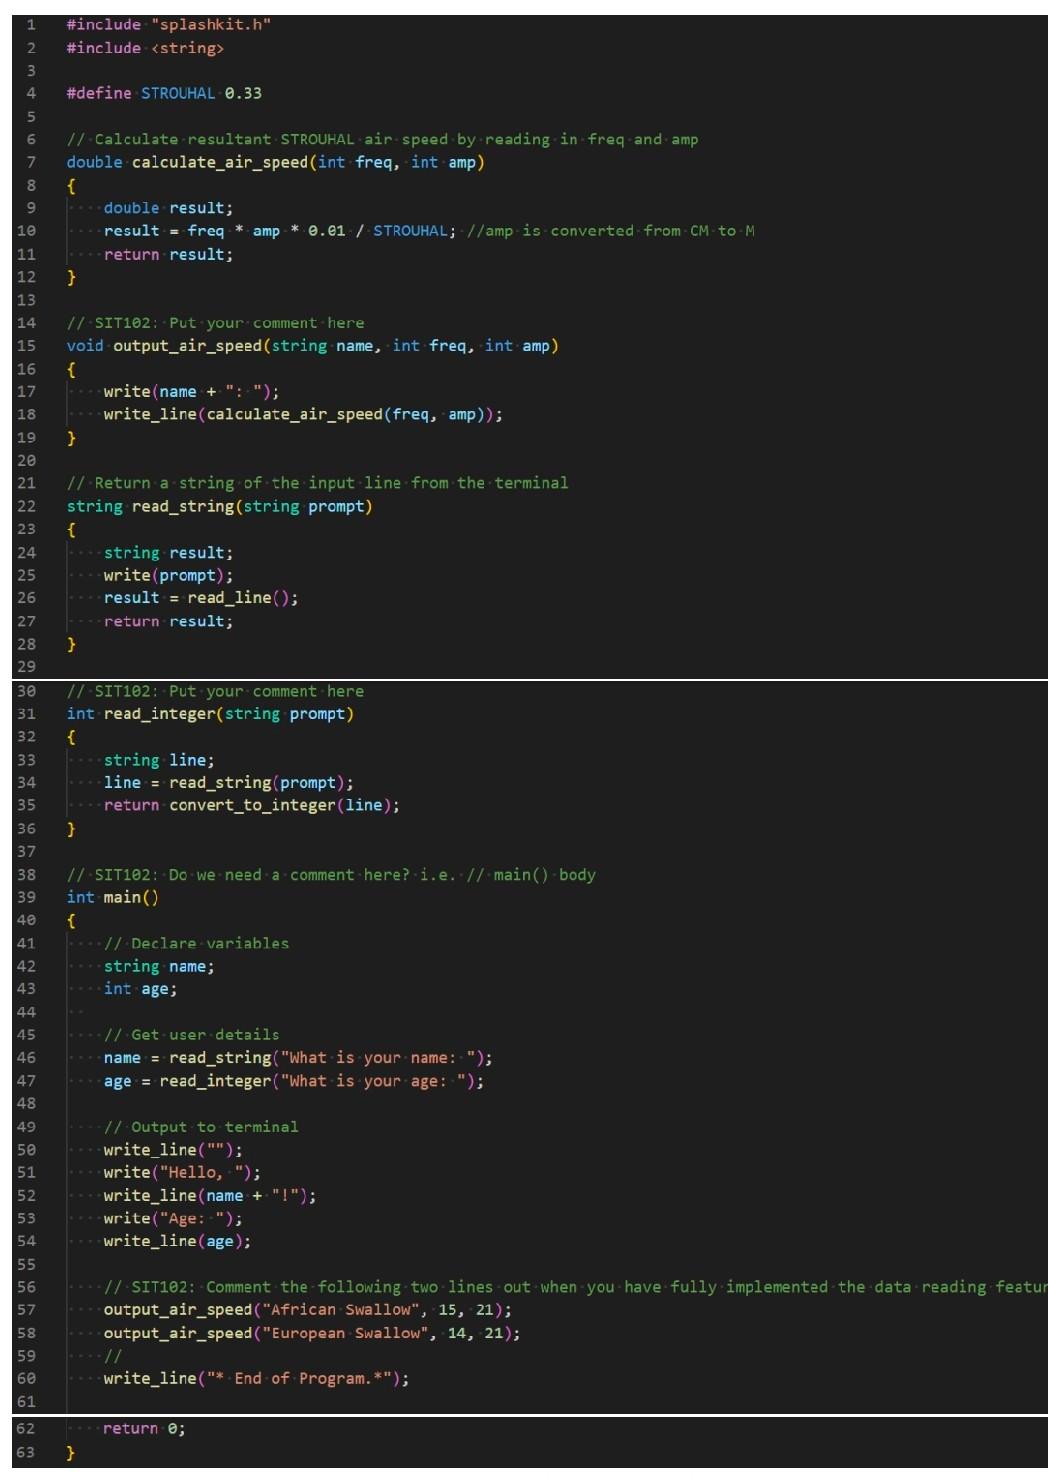1048x1475 pixels.
Task: Click the output_air_speed function declaration
Action: [x=190, y=346]
